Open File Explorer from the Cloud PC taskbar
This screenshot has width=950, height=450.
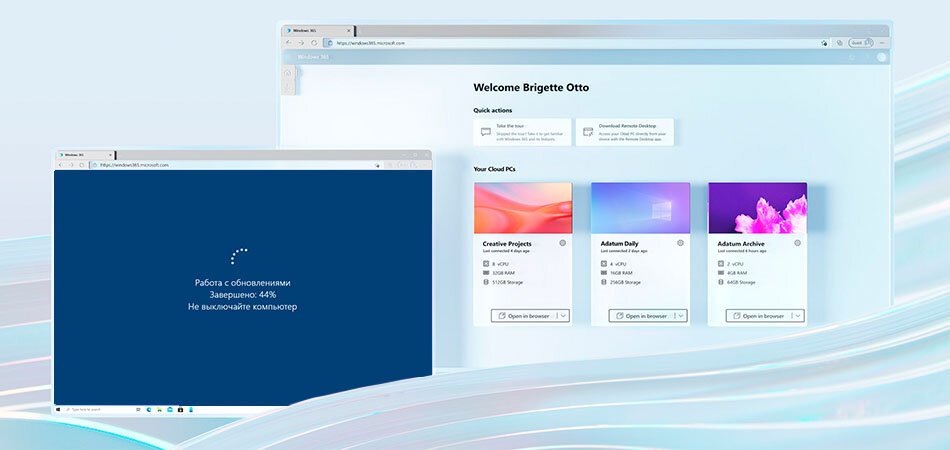pos(159,409)
